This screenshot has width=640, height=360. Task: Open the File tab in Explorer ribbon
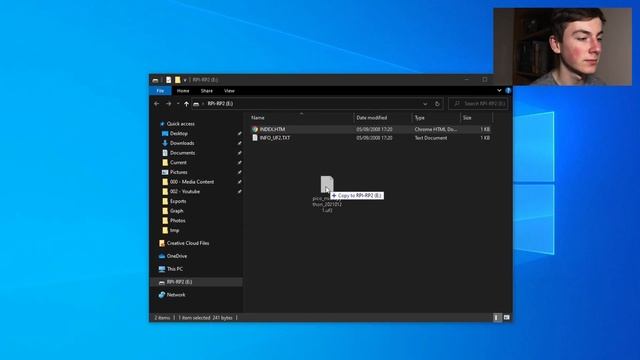(160, 91)
